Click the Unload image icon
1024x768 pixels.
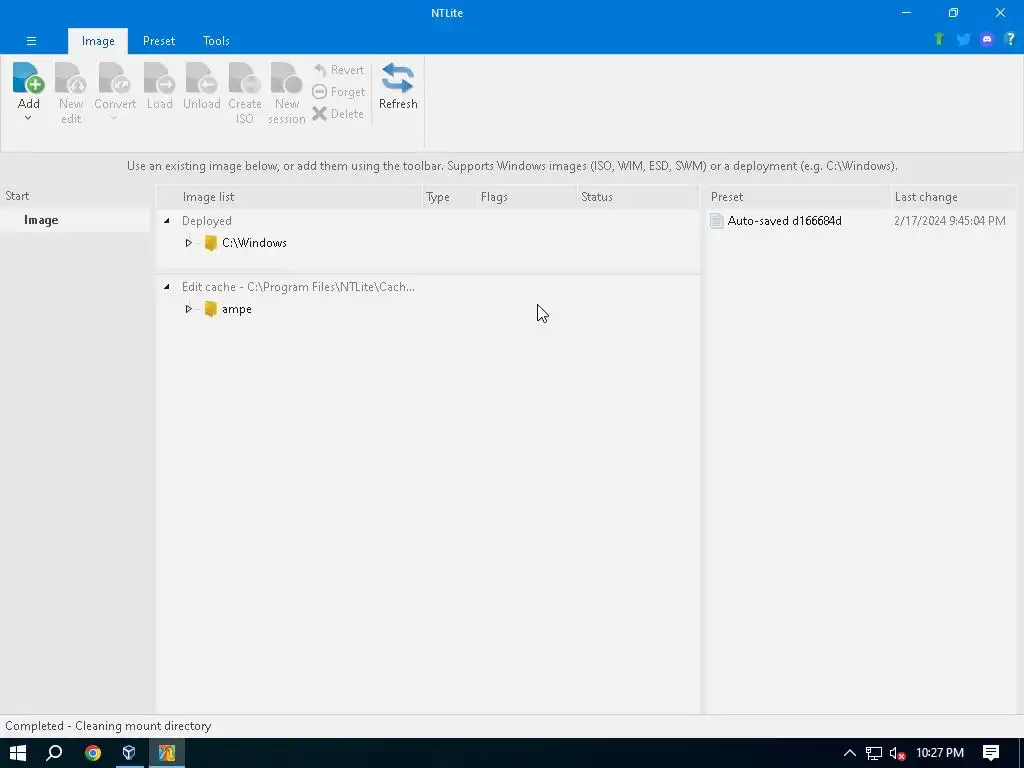(x=201, y=78)
